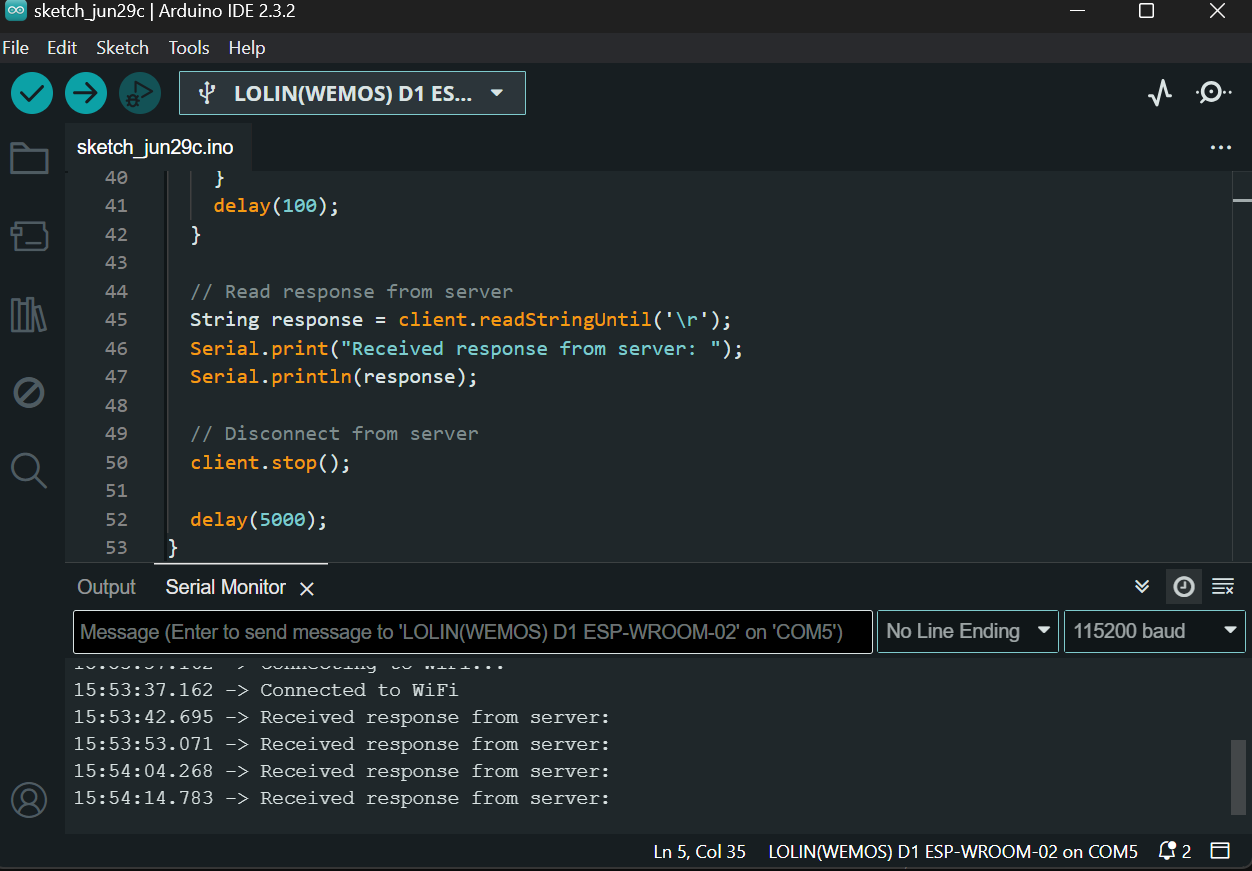The image size is (1252, 871).
Task: Click line number 45 in gutter
Action: point(116,320)
